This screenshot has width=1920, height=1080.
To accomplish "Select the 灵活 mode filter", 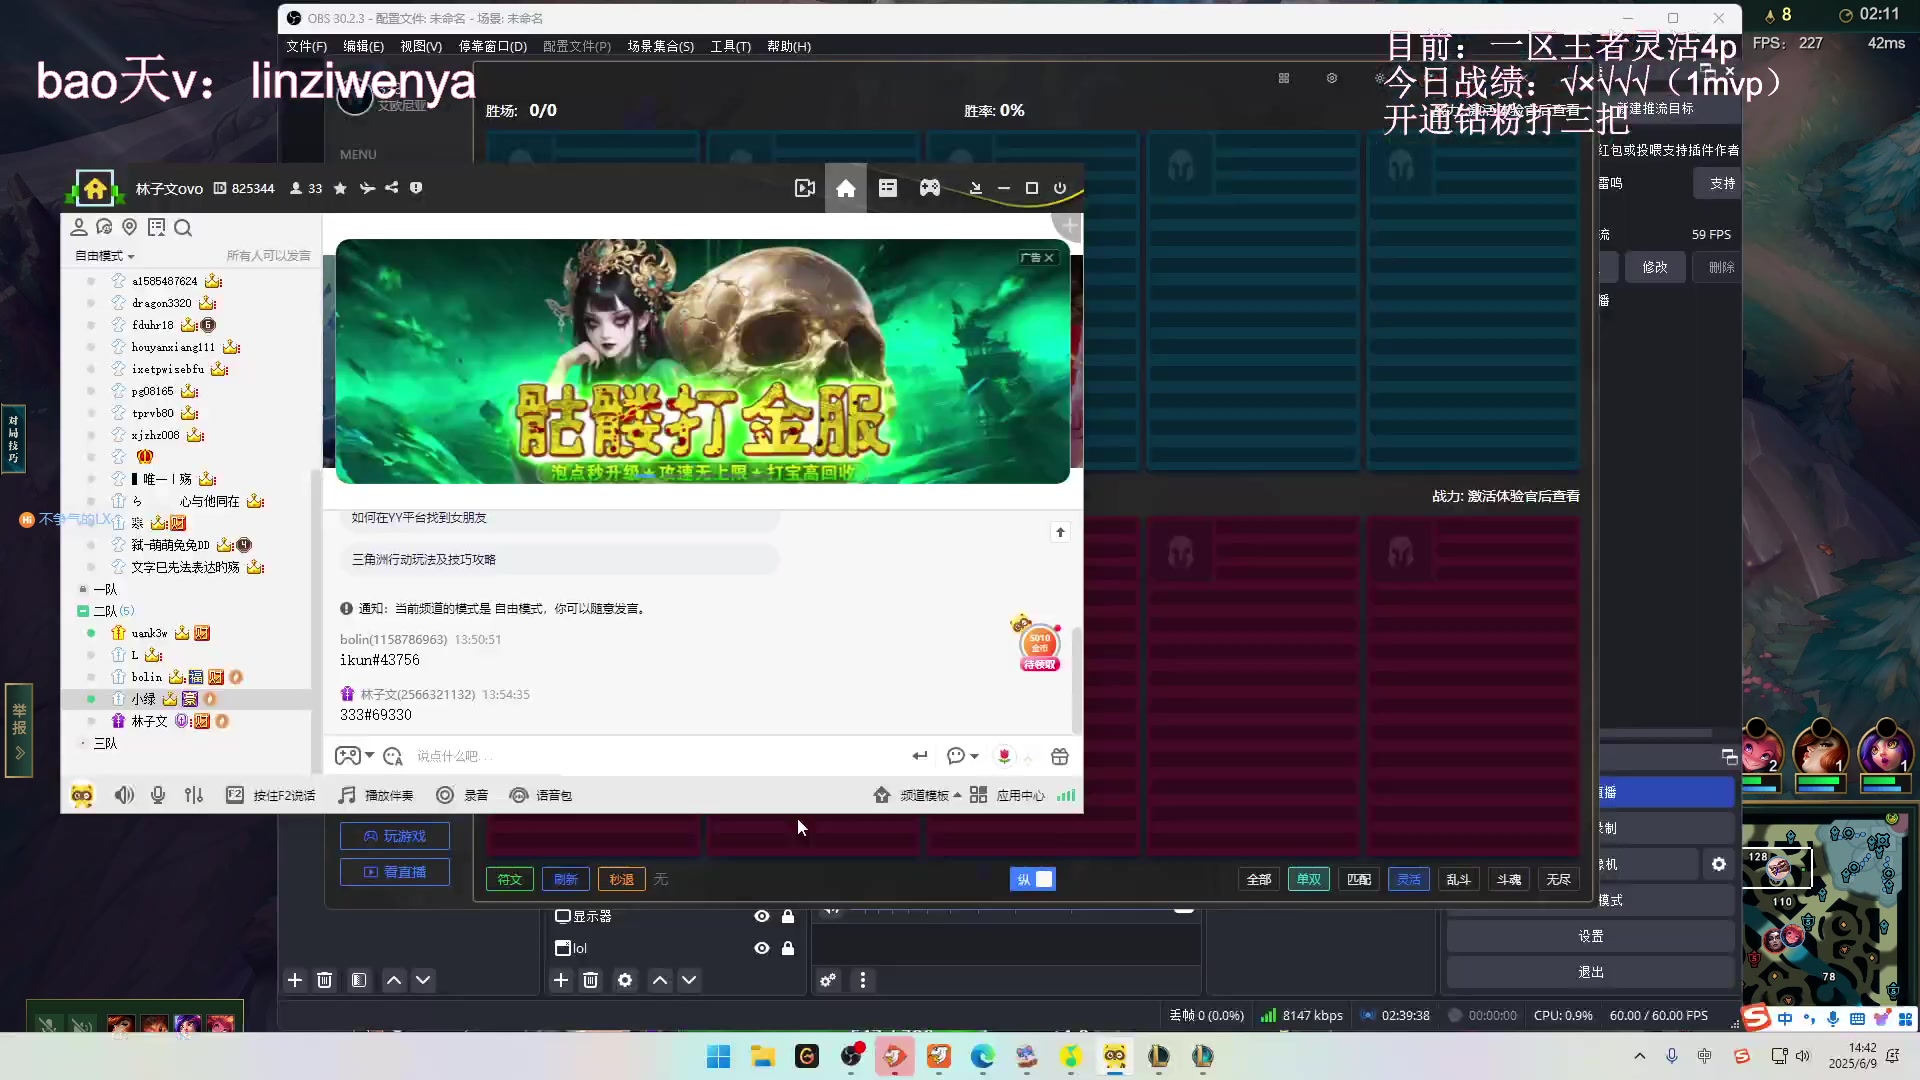I will [x=1409, y=879].
